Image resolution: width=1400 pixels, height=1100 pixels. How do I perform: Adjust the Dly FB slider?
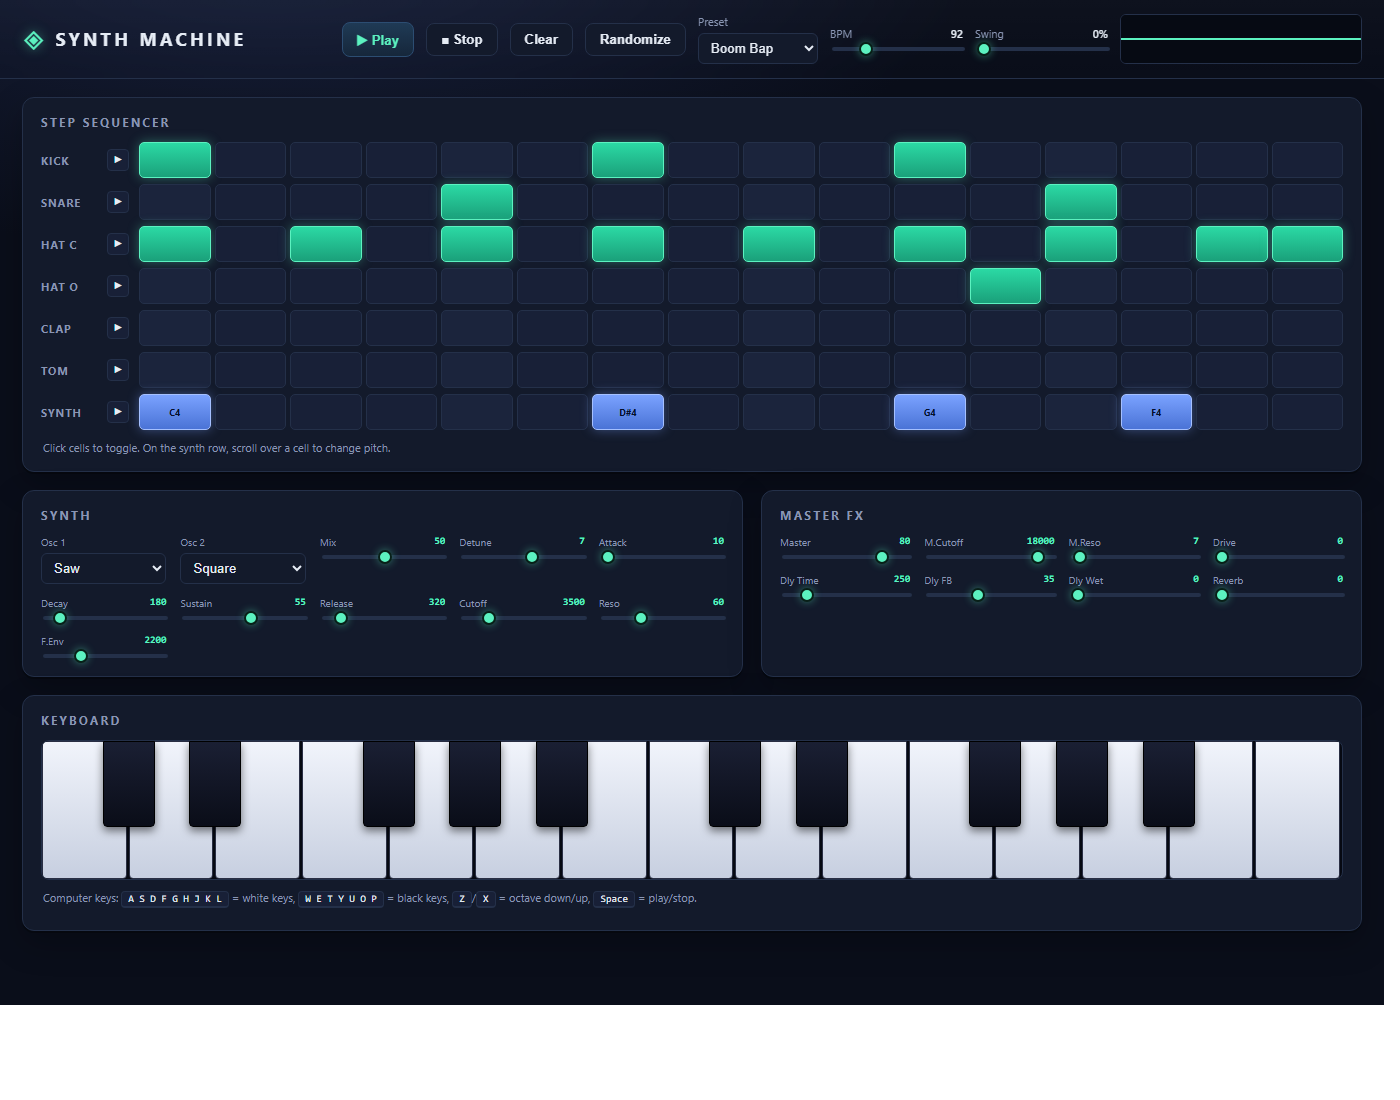990,595
